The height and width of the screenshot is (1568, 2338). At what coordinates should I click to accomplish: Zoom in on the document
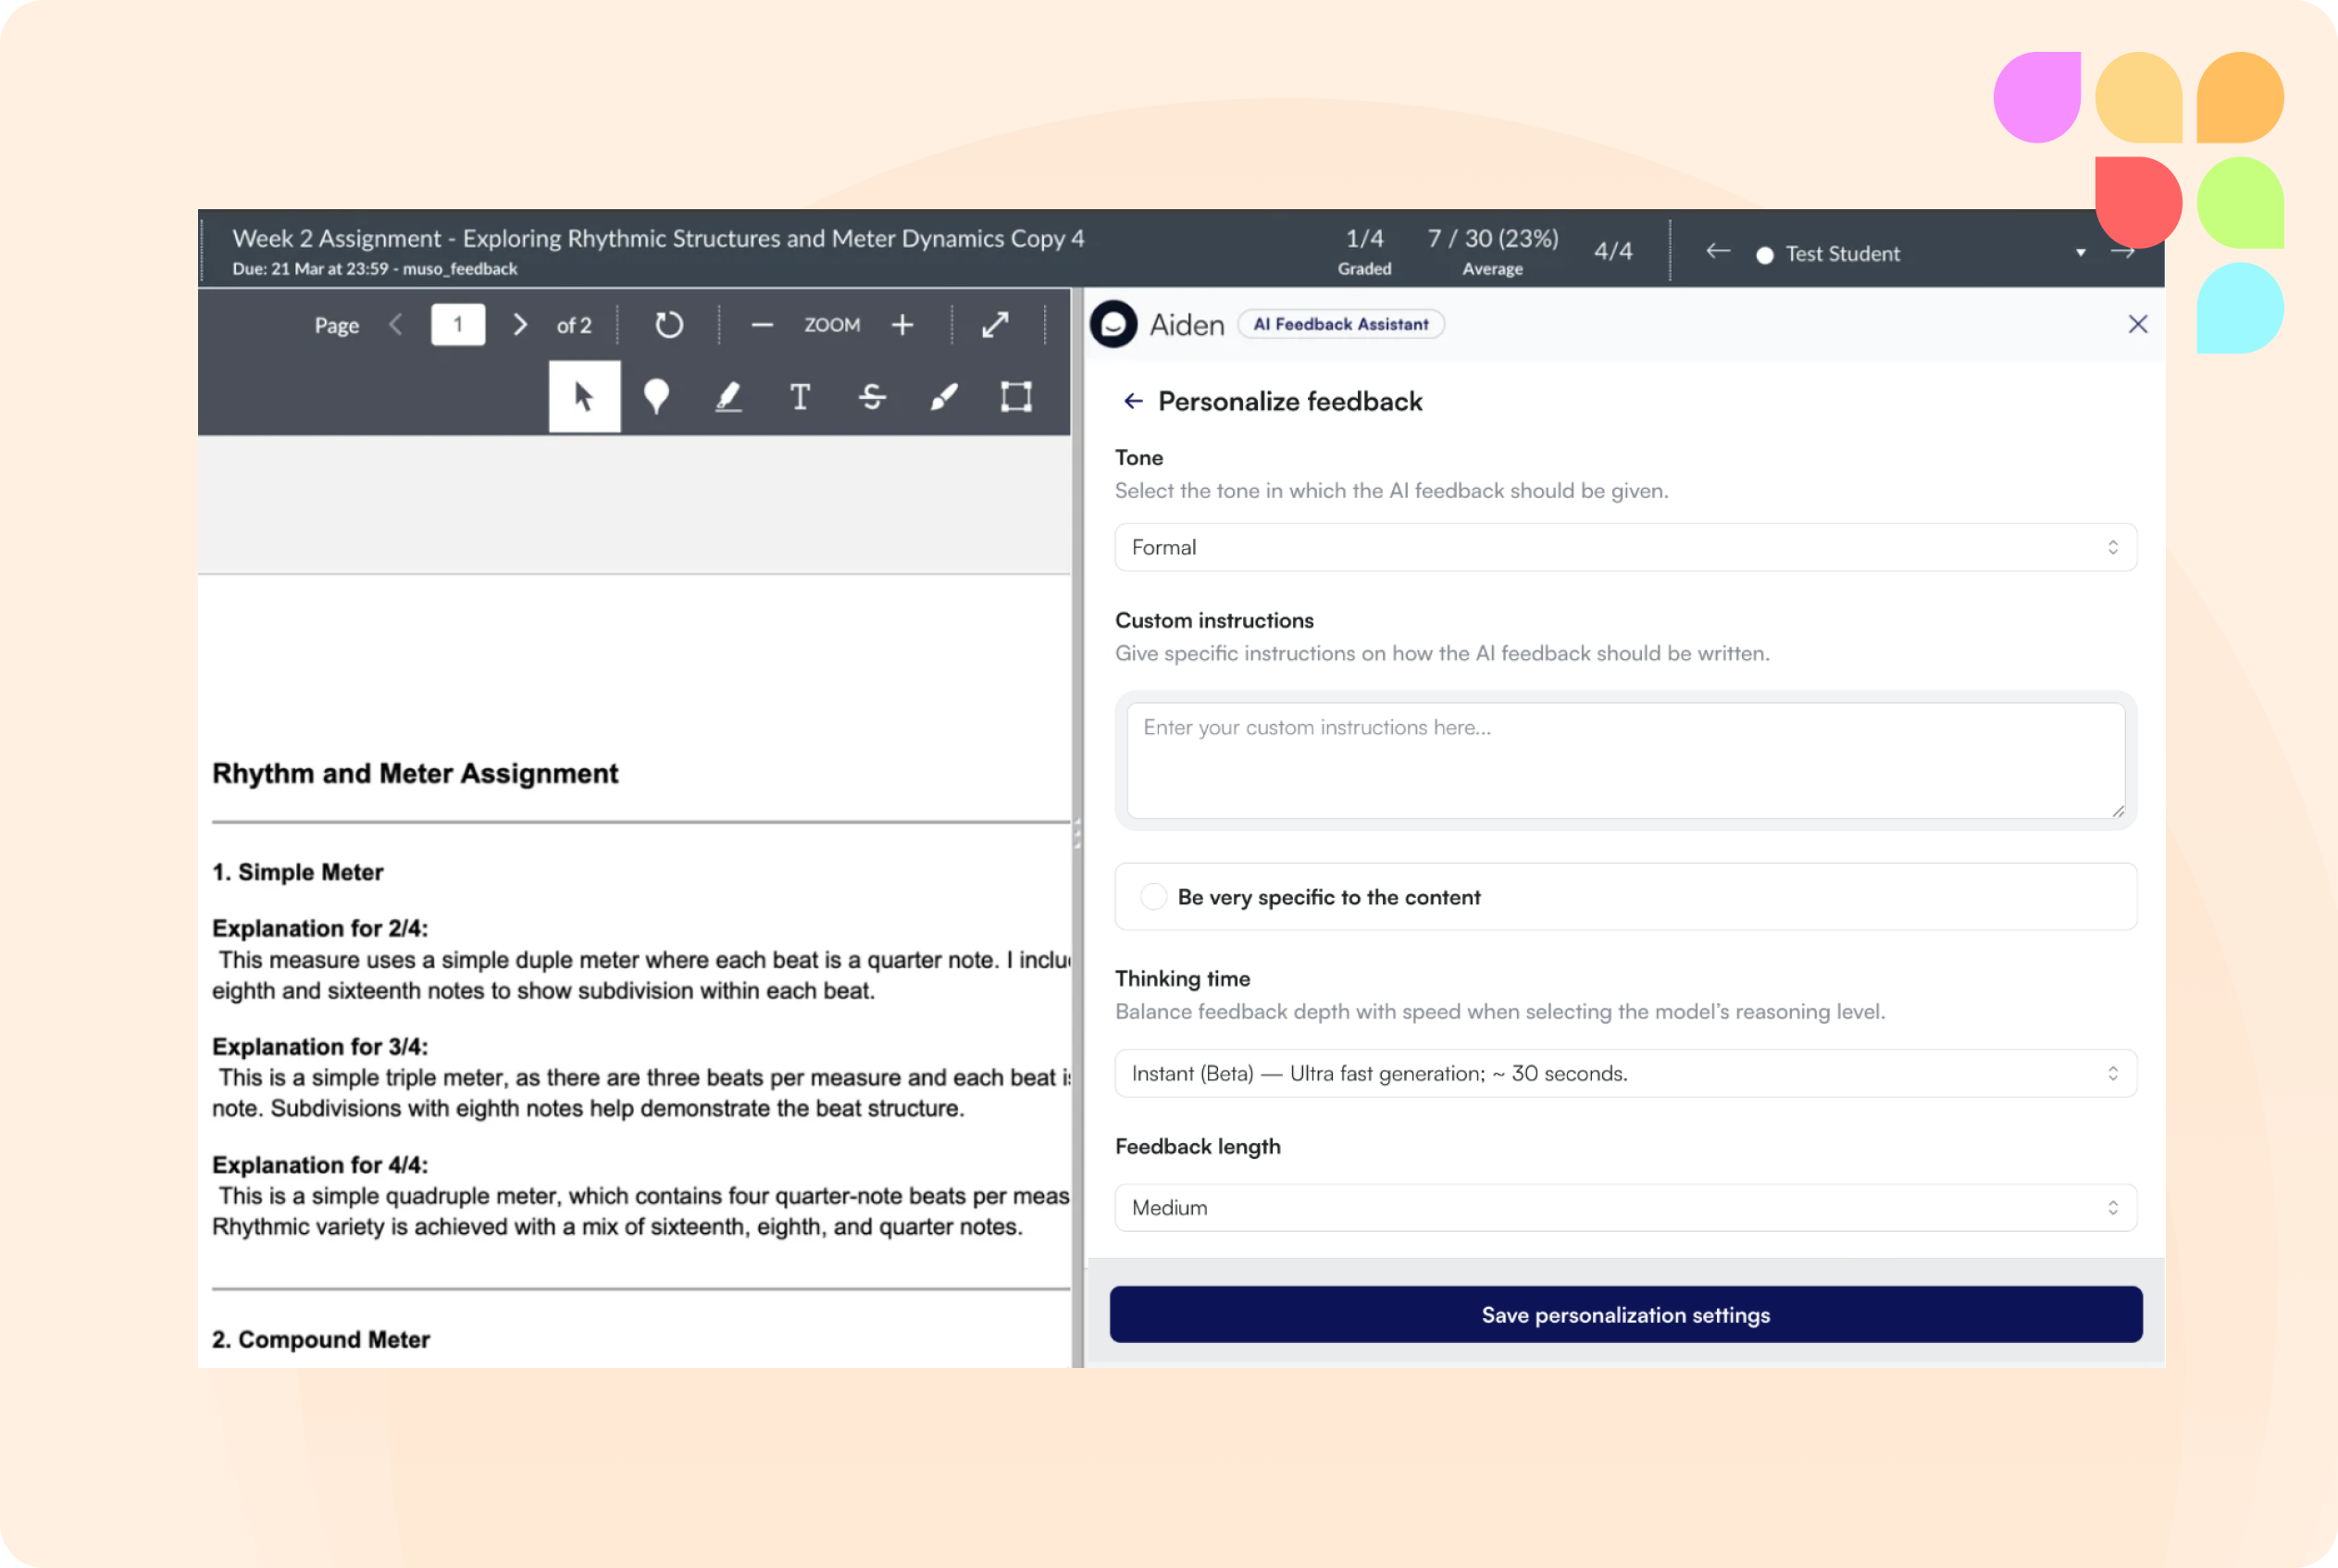click(902, 325)
